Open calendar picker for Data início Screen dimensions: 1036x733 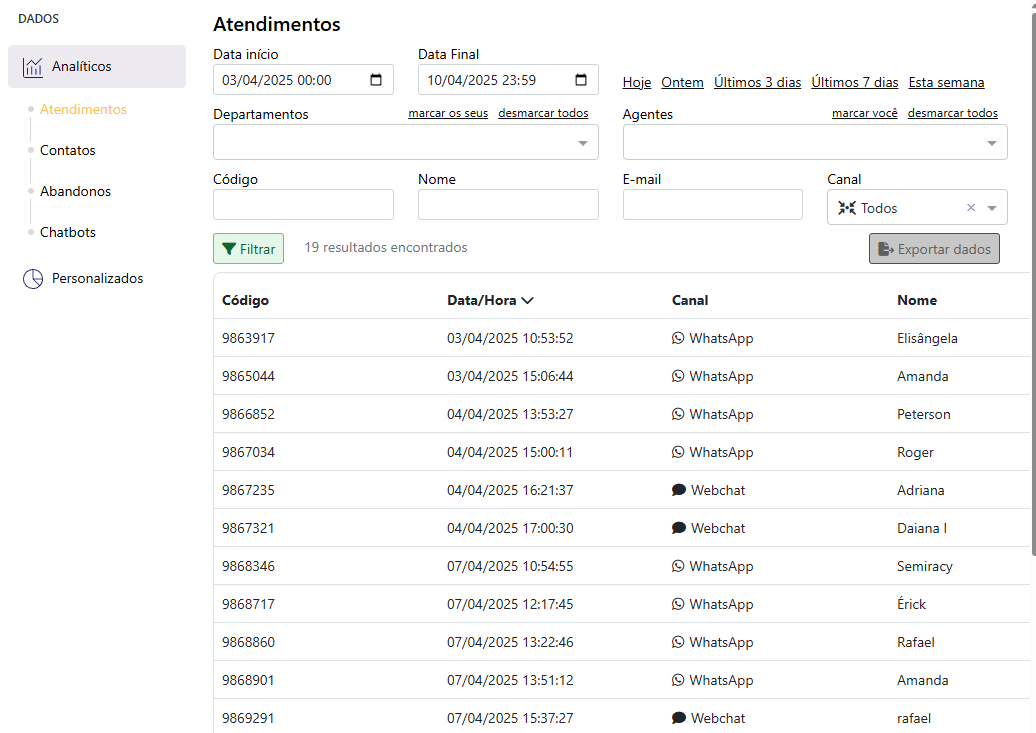pos(376,80)
